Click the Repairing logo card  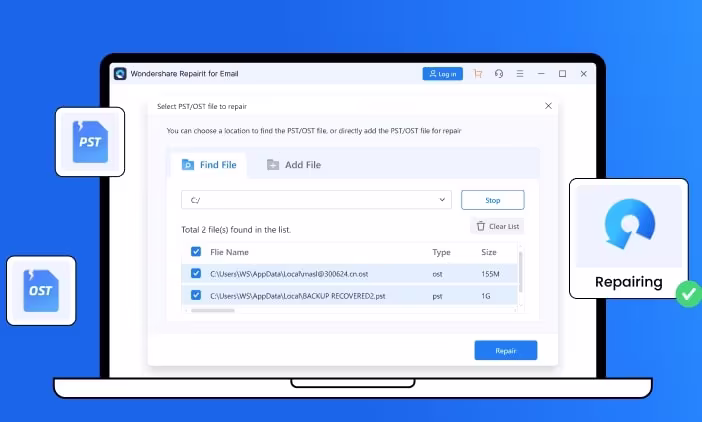coord(629,238)
